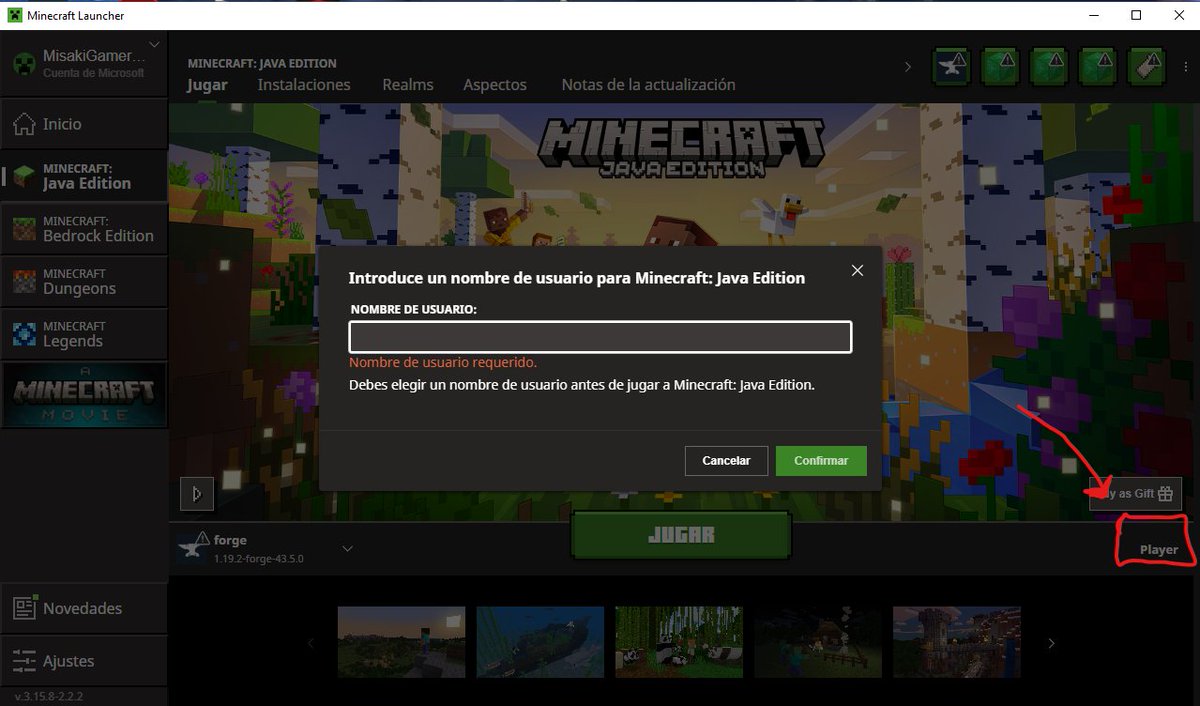
Task: Open stone tower castle screenshot thumbnail
Action: point(957,642)
